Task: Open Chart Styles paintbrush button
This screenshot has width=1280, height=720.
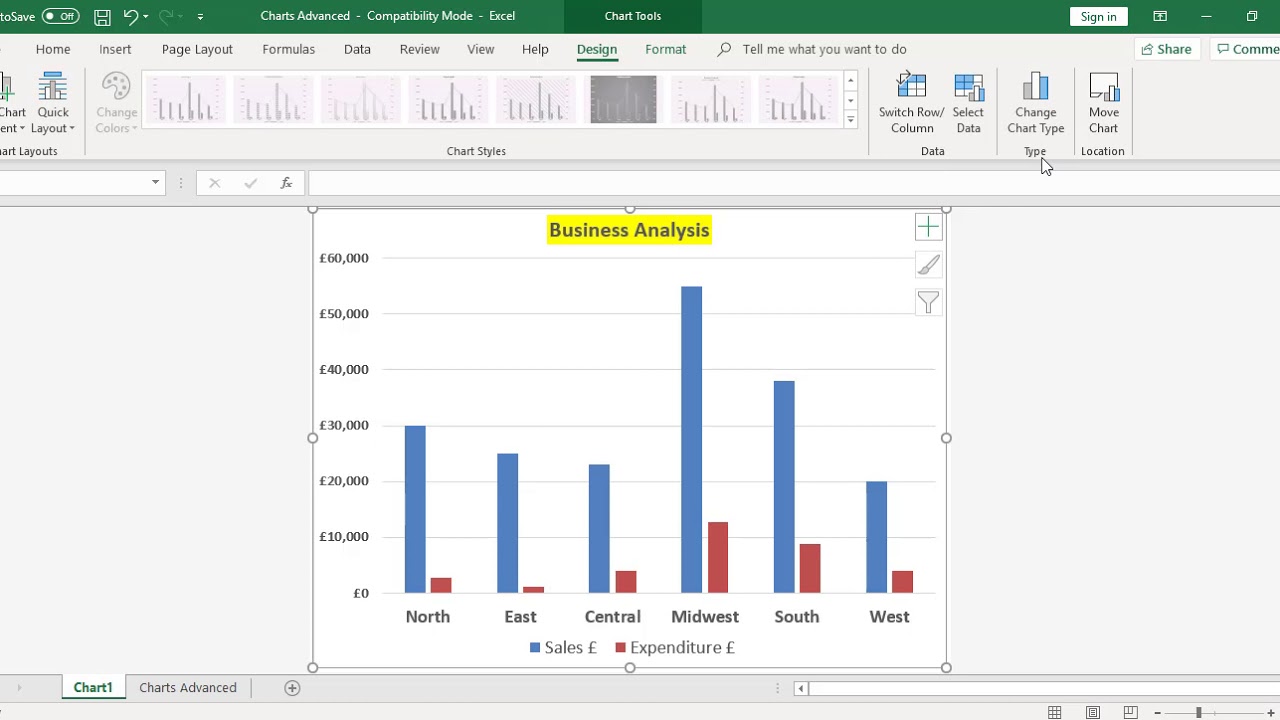Action: pyautogui.click(x=928, y=265)
